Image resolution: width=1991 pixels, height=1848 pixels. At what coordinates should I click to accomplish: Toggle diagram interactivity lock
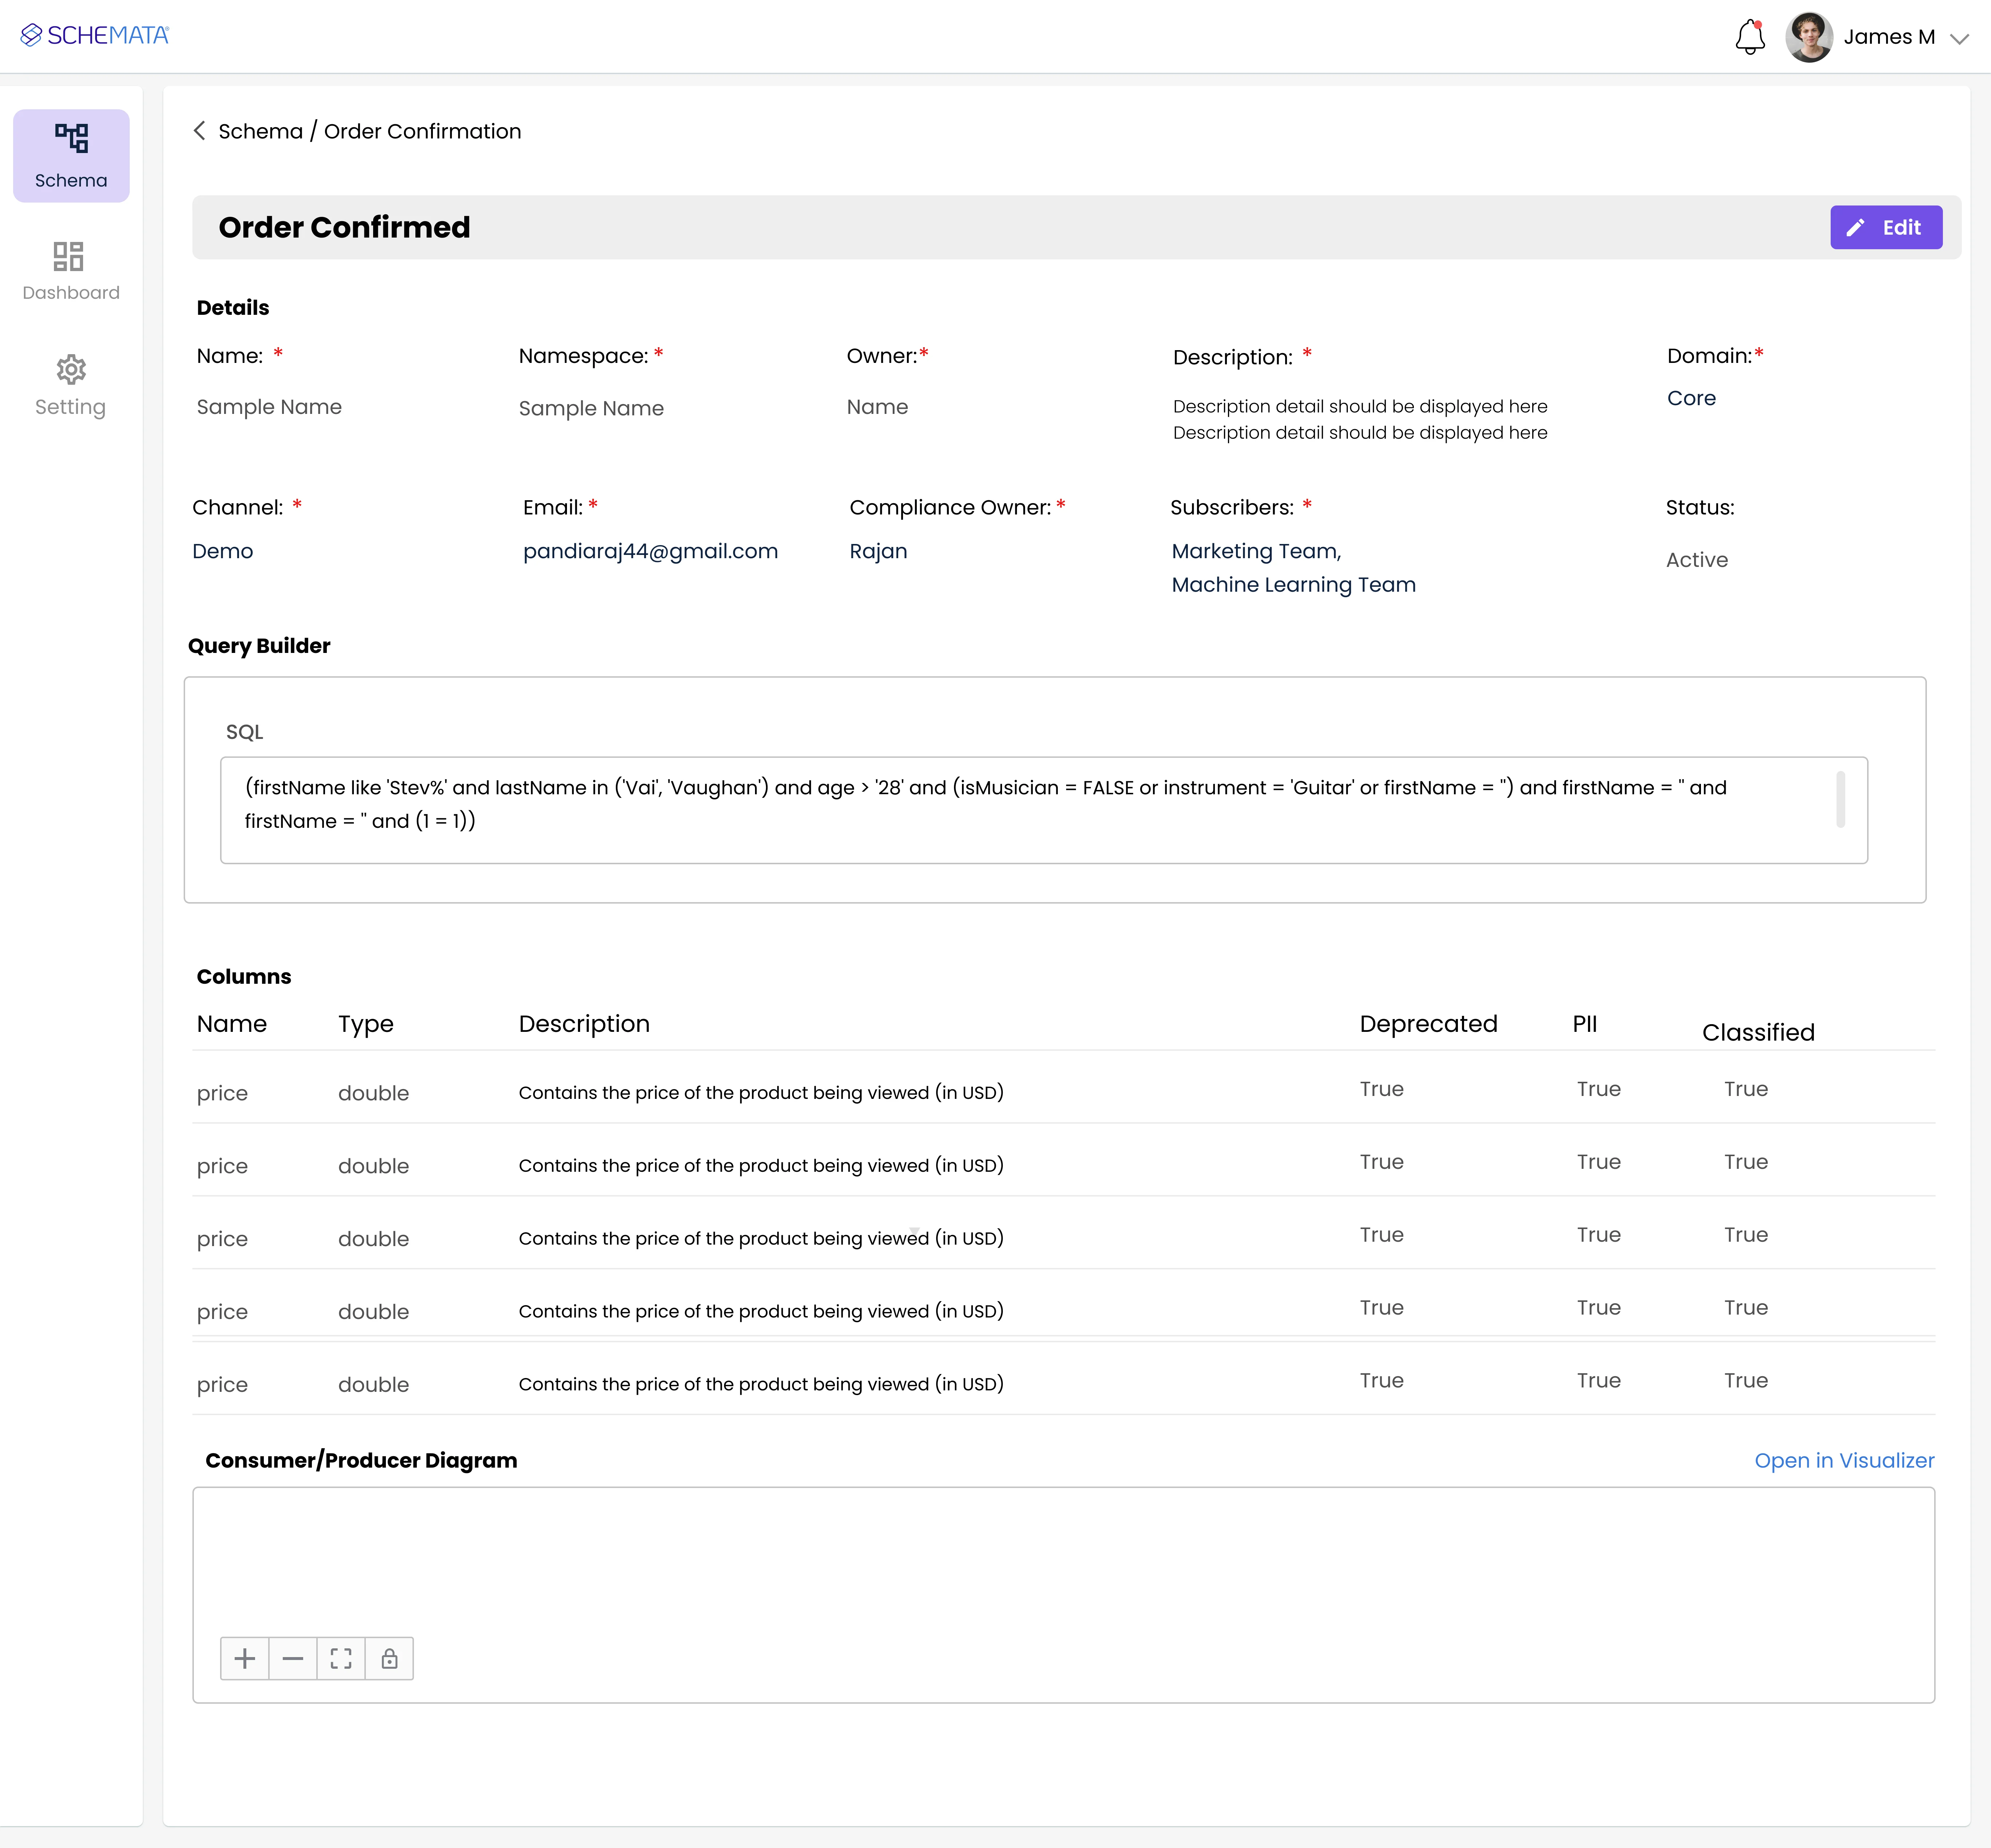click(x=389, y=1659)
